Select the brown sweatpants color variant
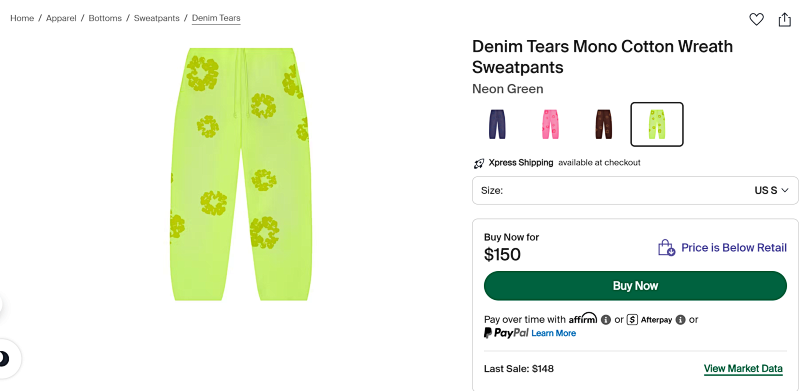800x391 pixels. [x=603, y=124]
